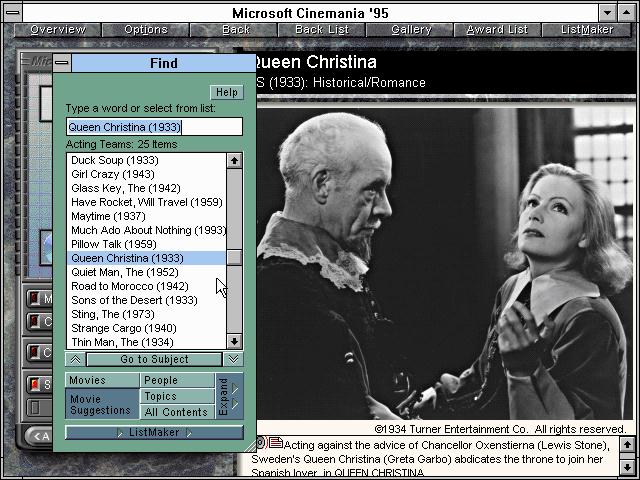
Task: Jump up with double-chevron up button
Action: [x=76, y=359]
